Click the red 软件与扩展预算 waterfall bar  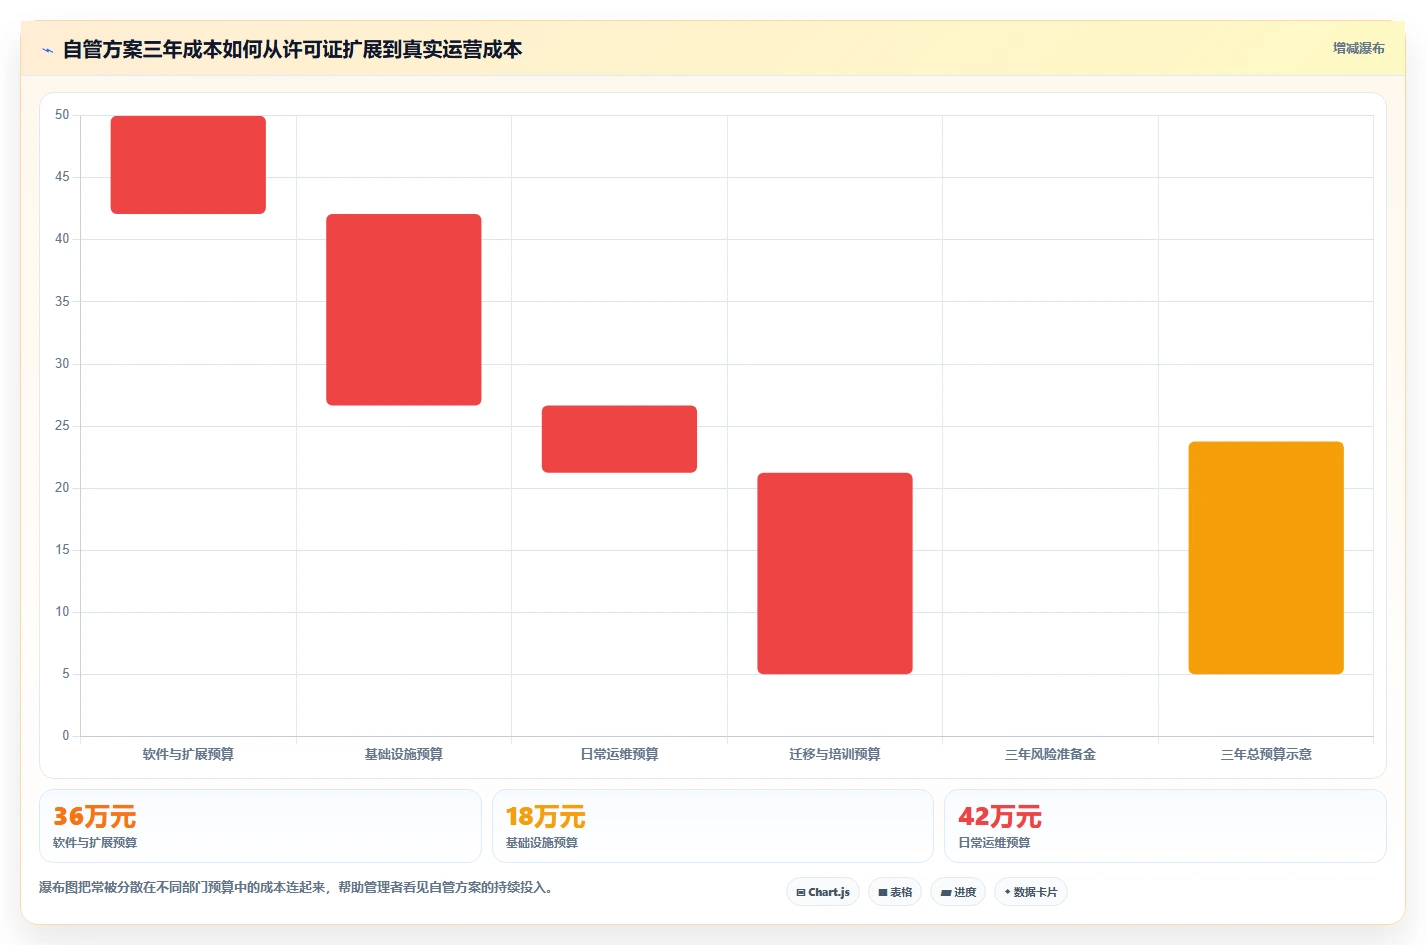(x=188, y=165)
